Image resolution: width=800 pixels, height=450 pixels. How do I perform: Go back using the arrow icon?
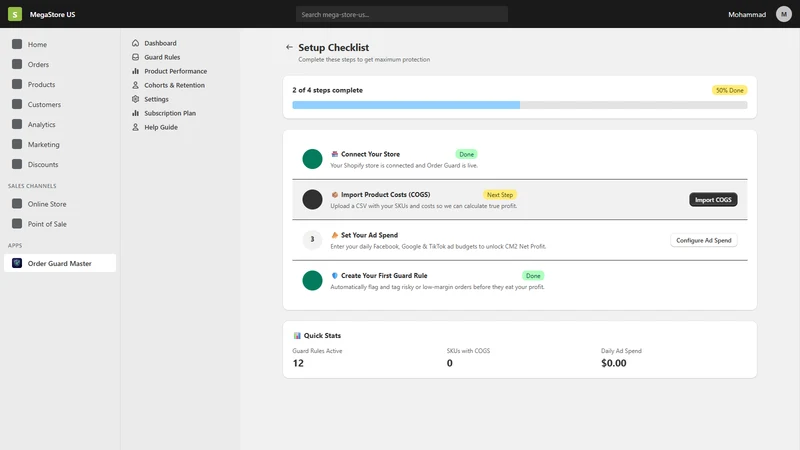[289, 47]
